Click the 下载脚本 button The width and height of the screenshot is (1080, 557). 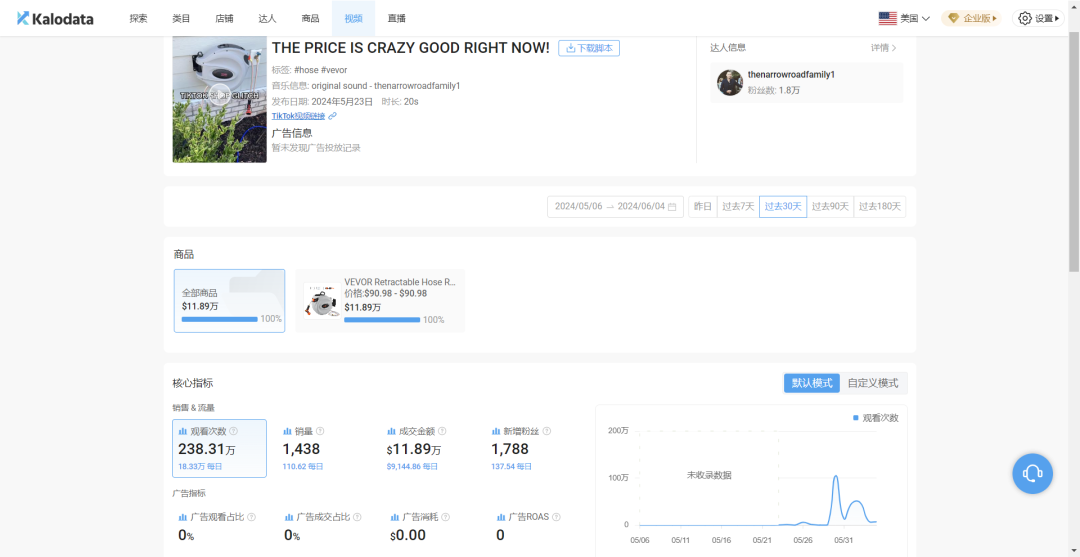(x=589, y=48)
